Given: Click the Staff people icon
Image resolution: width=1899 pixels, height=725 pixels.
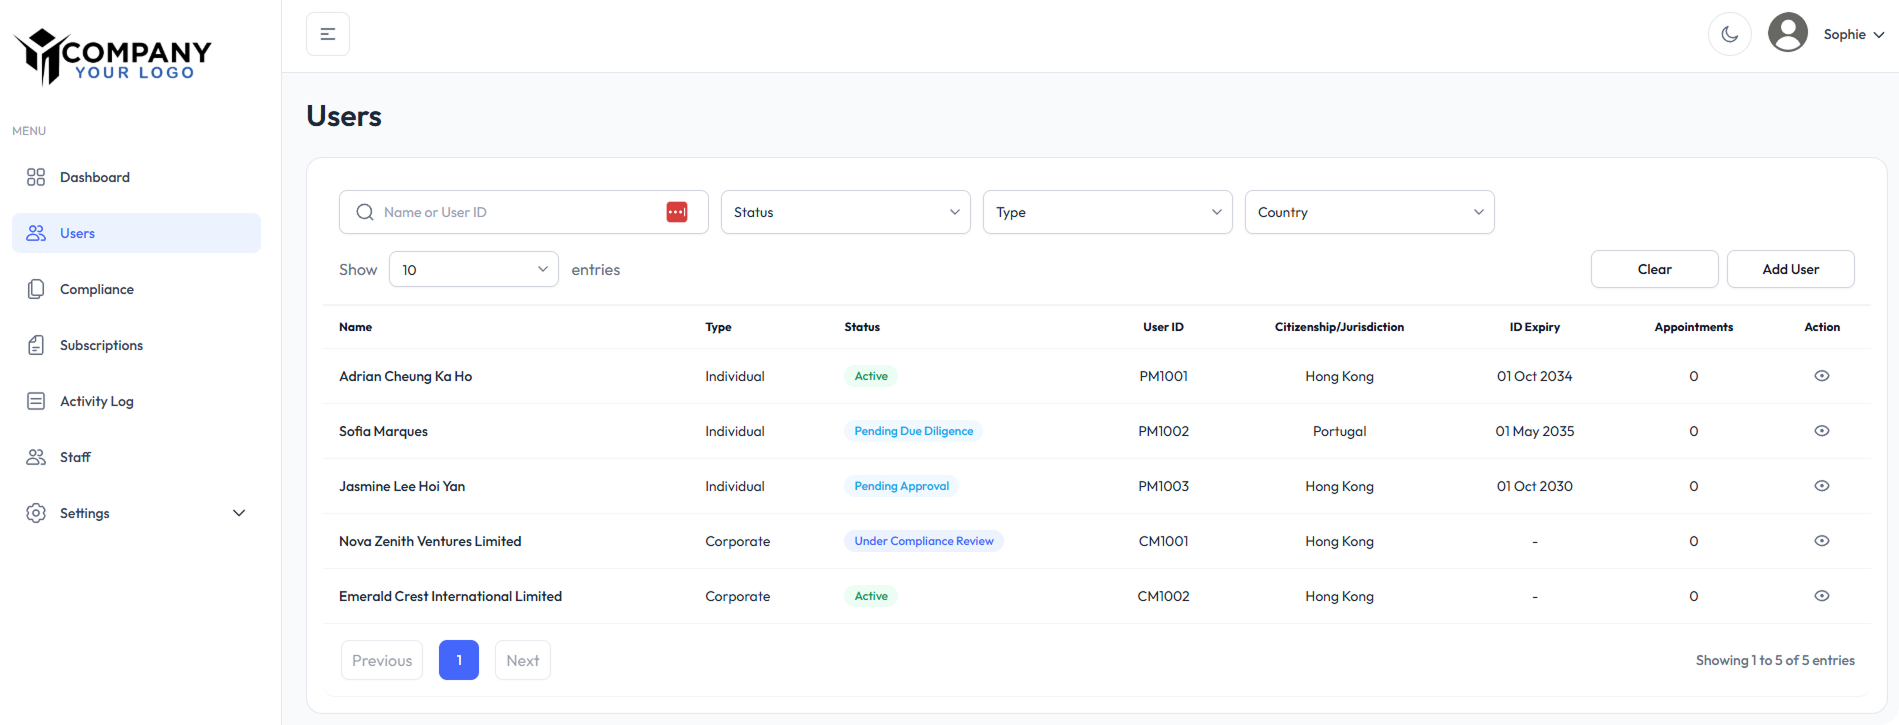Looking at the screenshot, I should point(36,457).
